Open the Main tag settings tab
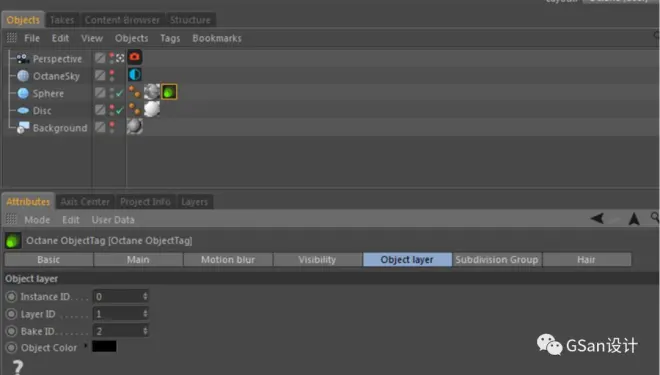 click(x=138, y=260)
